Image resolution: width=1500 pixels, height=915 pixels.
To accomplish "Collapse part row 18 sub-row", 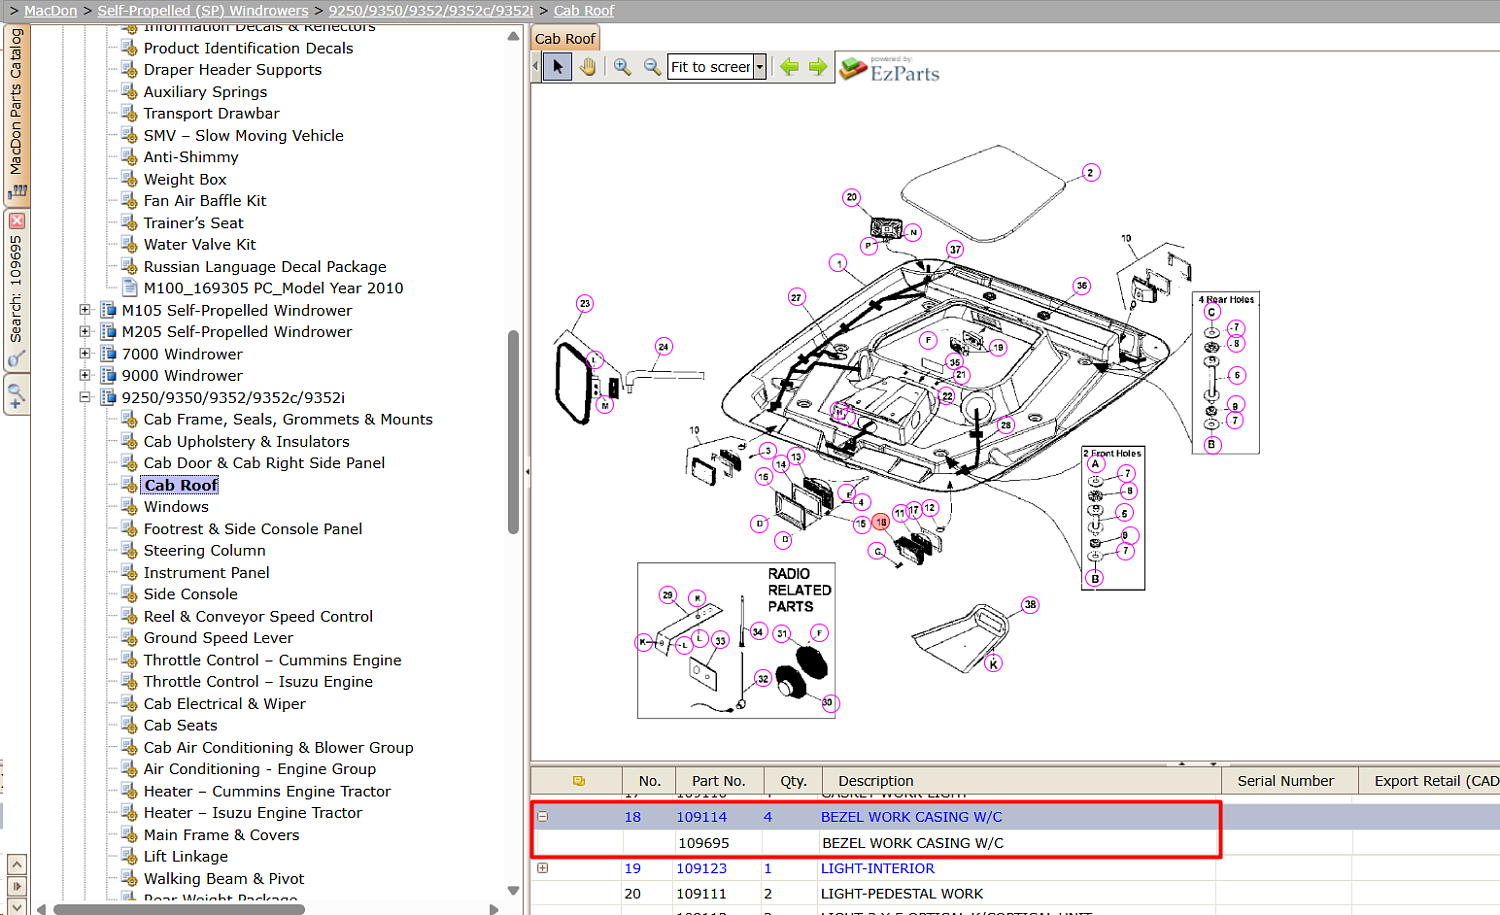I will click(x=543, y=817).
